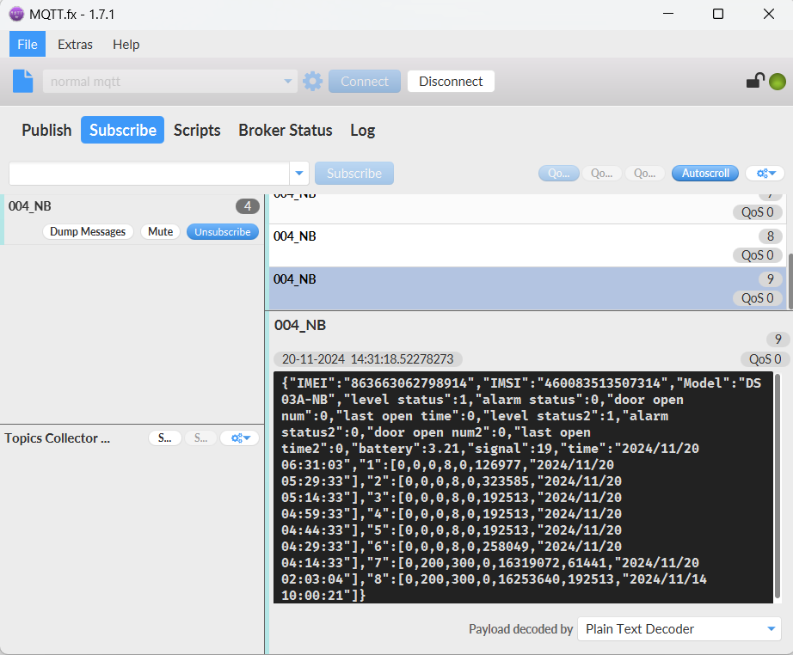Open the normal mqtt profile dropdown
This screenshot has width=793, height=655.
pyautogui.click(x=170, y=81)
